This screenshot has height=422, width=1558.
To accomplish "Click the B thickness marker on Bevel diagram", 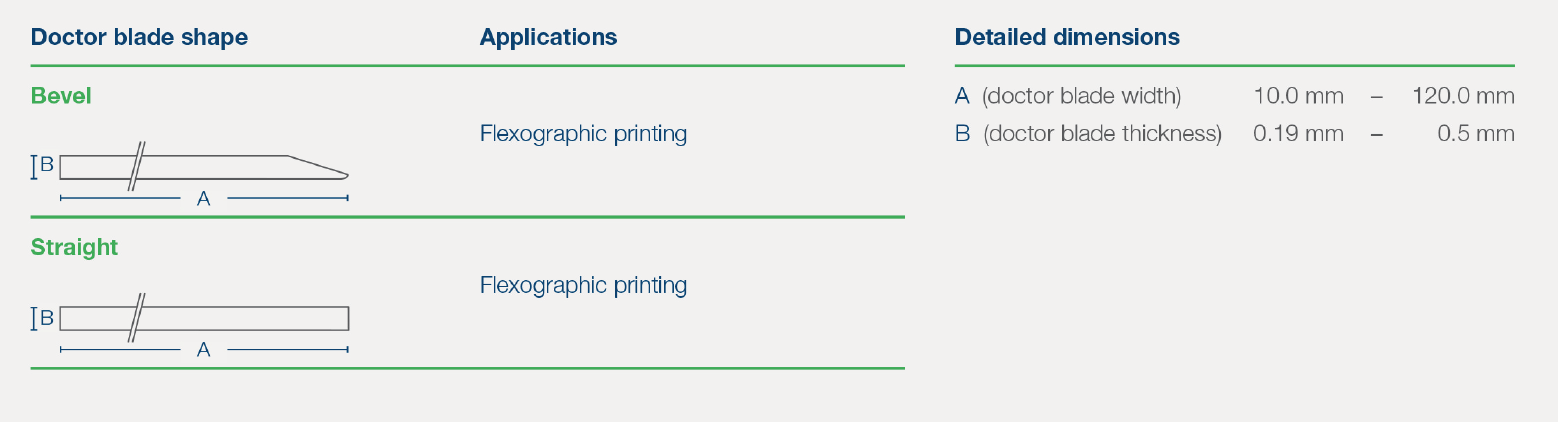I will (x=42, y=167).
